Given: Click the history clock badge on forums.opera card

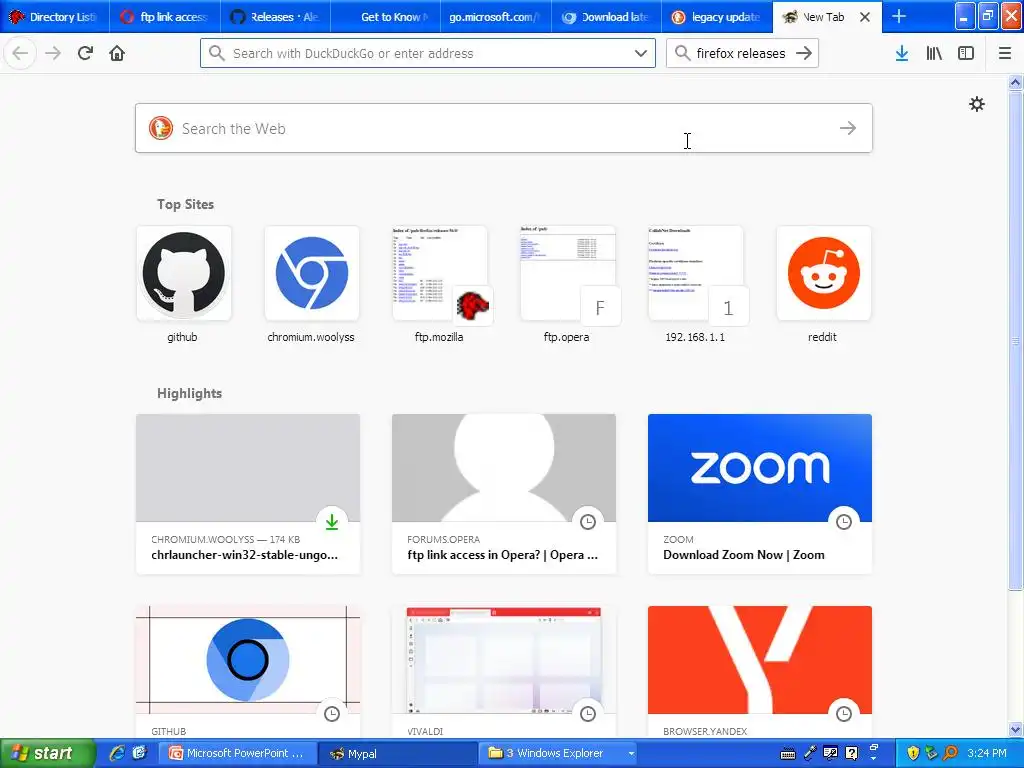Looking at the screenshot, I should [588, 522].
